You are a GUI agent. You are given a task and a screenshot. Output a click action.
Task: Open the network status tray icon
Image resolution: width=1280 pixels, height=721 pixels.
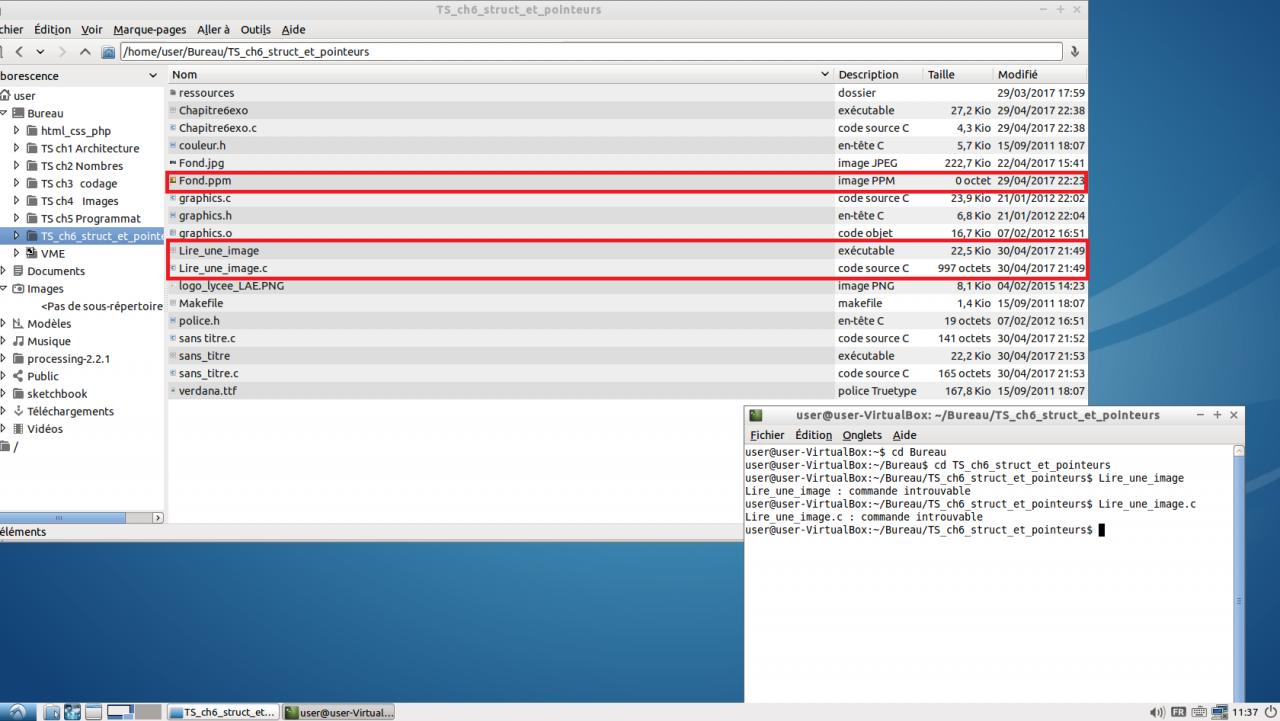point(1221,712)
